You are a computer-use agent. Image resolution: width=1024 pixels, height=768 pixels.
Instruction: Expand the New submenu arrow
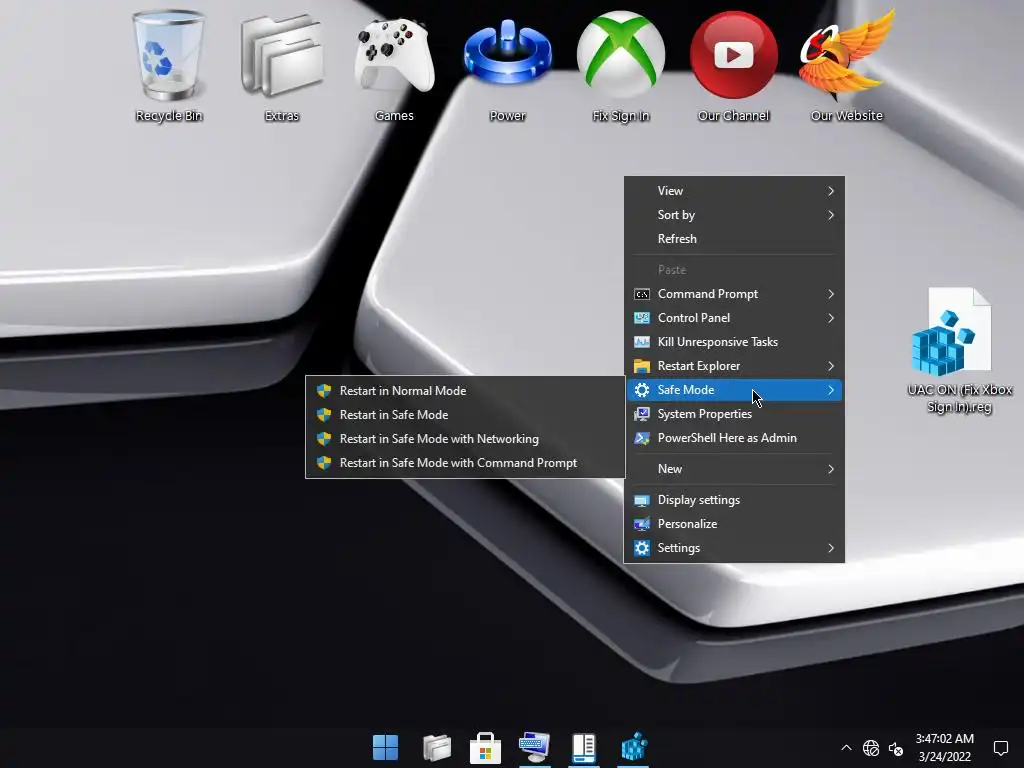click(x=831, y=469)
